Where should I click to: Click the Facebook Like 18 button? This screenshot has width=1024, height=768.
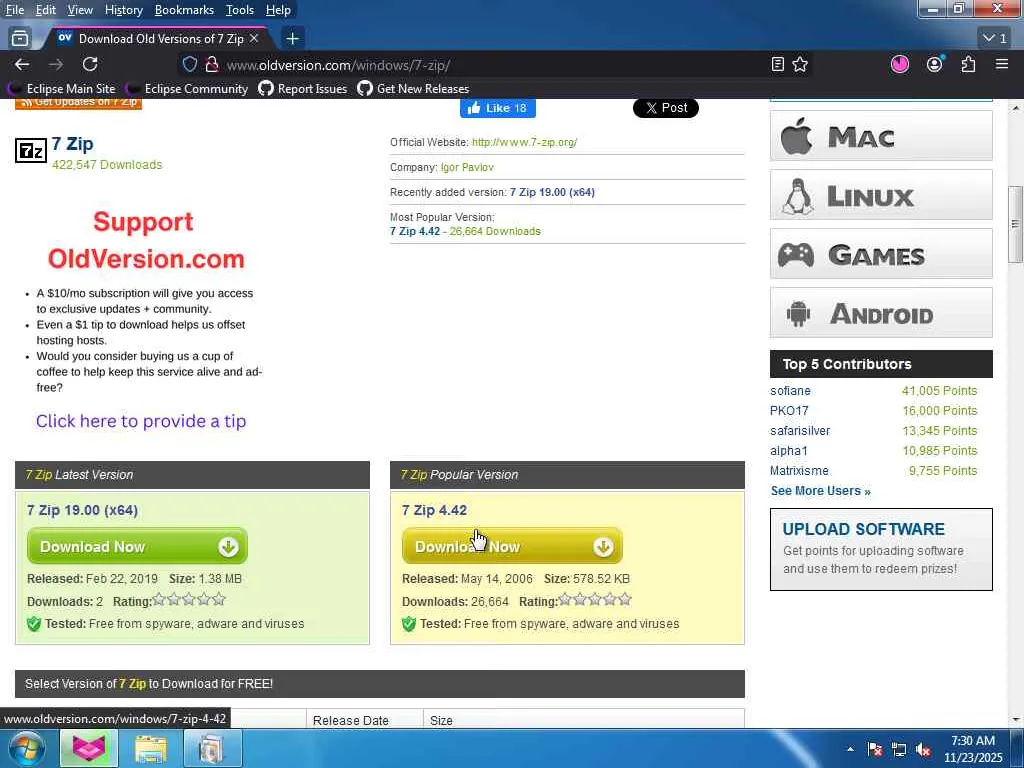click(498, 108)
